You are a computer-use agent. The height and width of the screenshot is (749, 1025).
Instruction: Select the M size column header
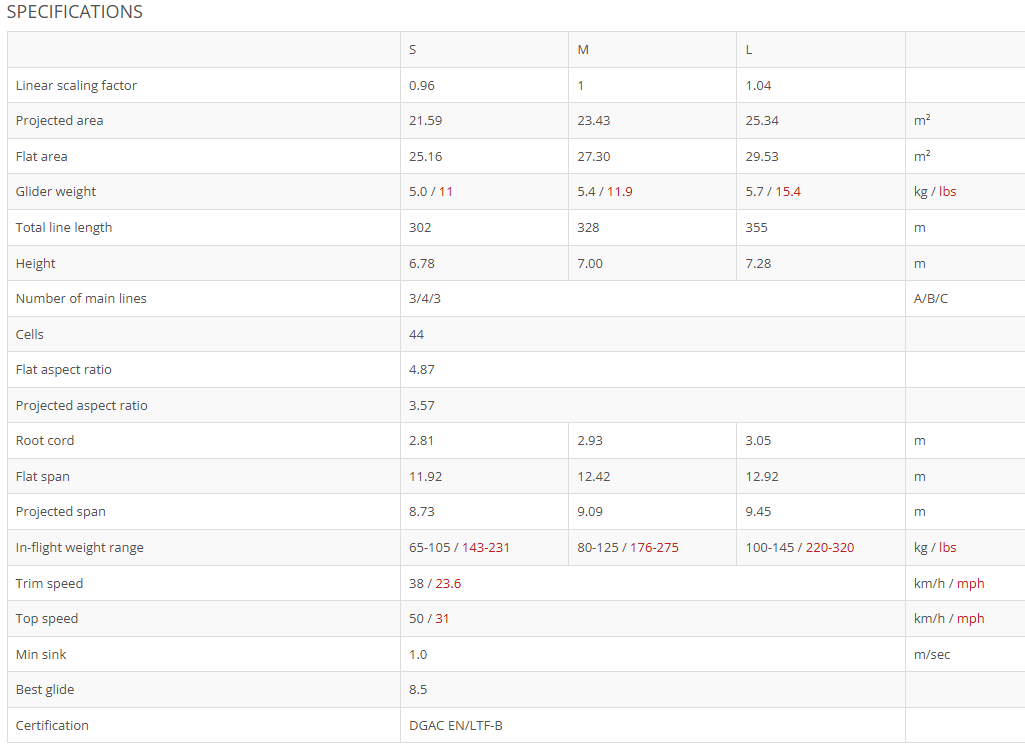point(583,50)
